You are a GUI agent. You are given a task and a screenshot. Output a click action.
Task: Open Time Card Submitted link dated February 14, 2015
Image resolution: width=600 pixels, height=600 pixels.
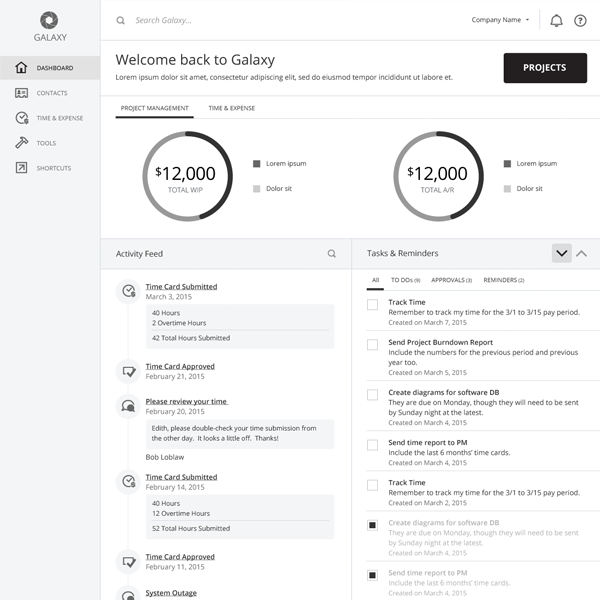point(181,477)
